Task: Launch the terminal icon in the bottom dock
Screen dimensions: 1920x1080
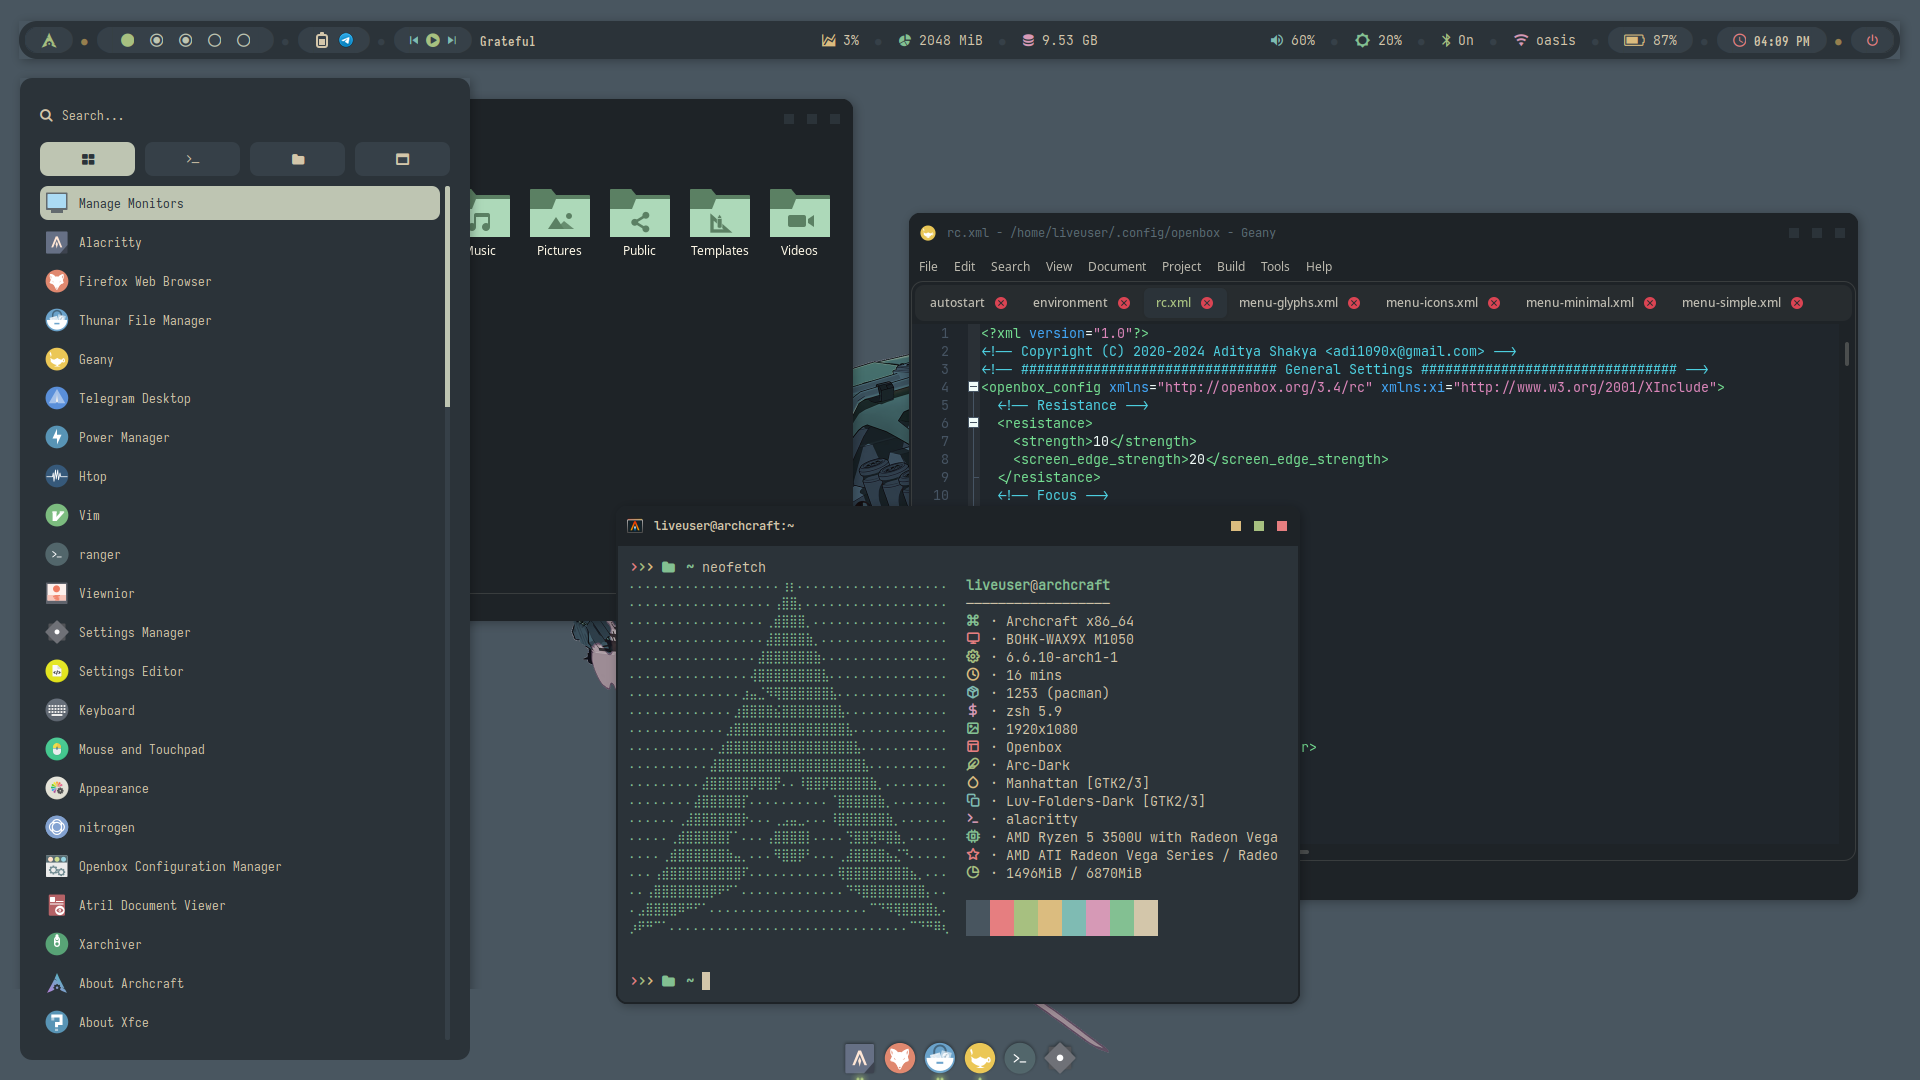Action: [1019, 1058]
